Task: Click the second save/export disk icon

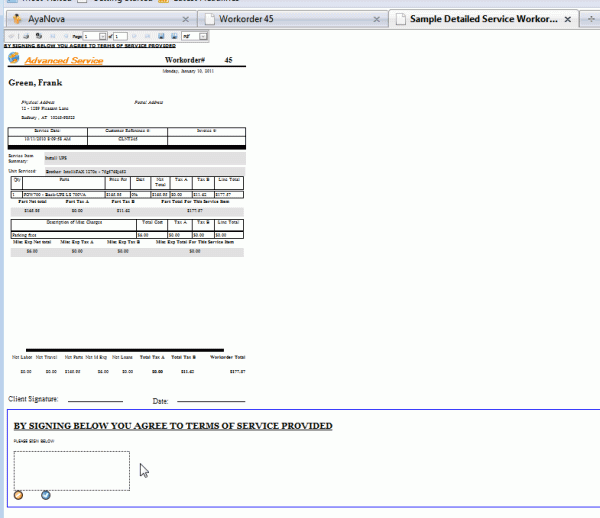Action: tap(174, 36)
